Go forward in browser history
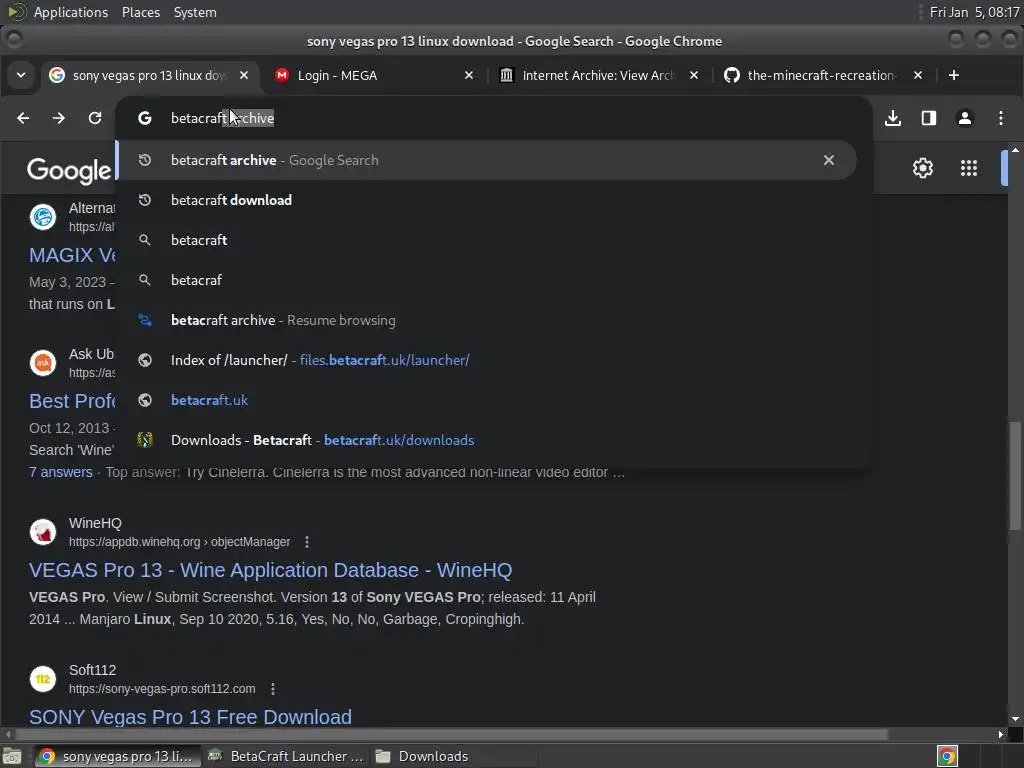The image size is (1024, 768). point(59,118)
